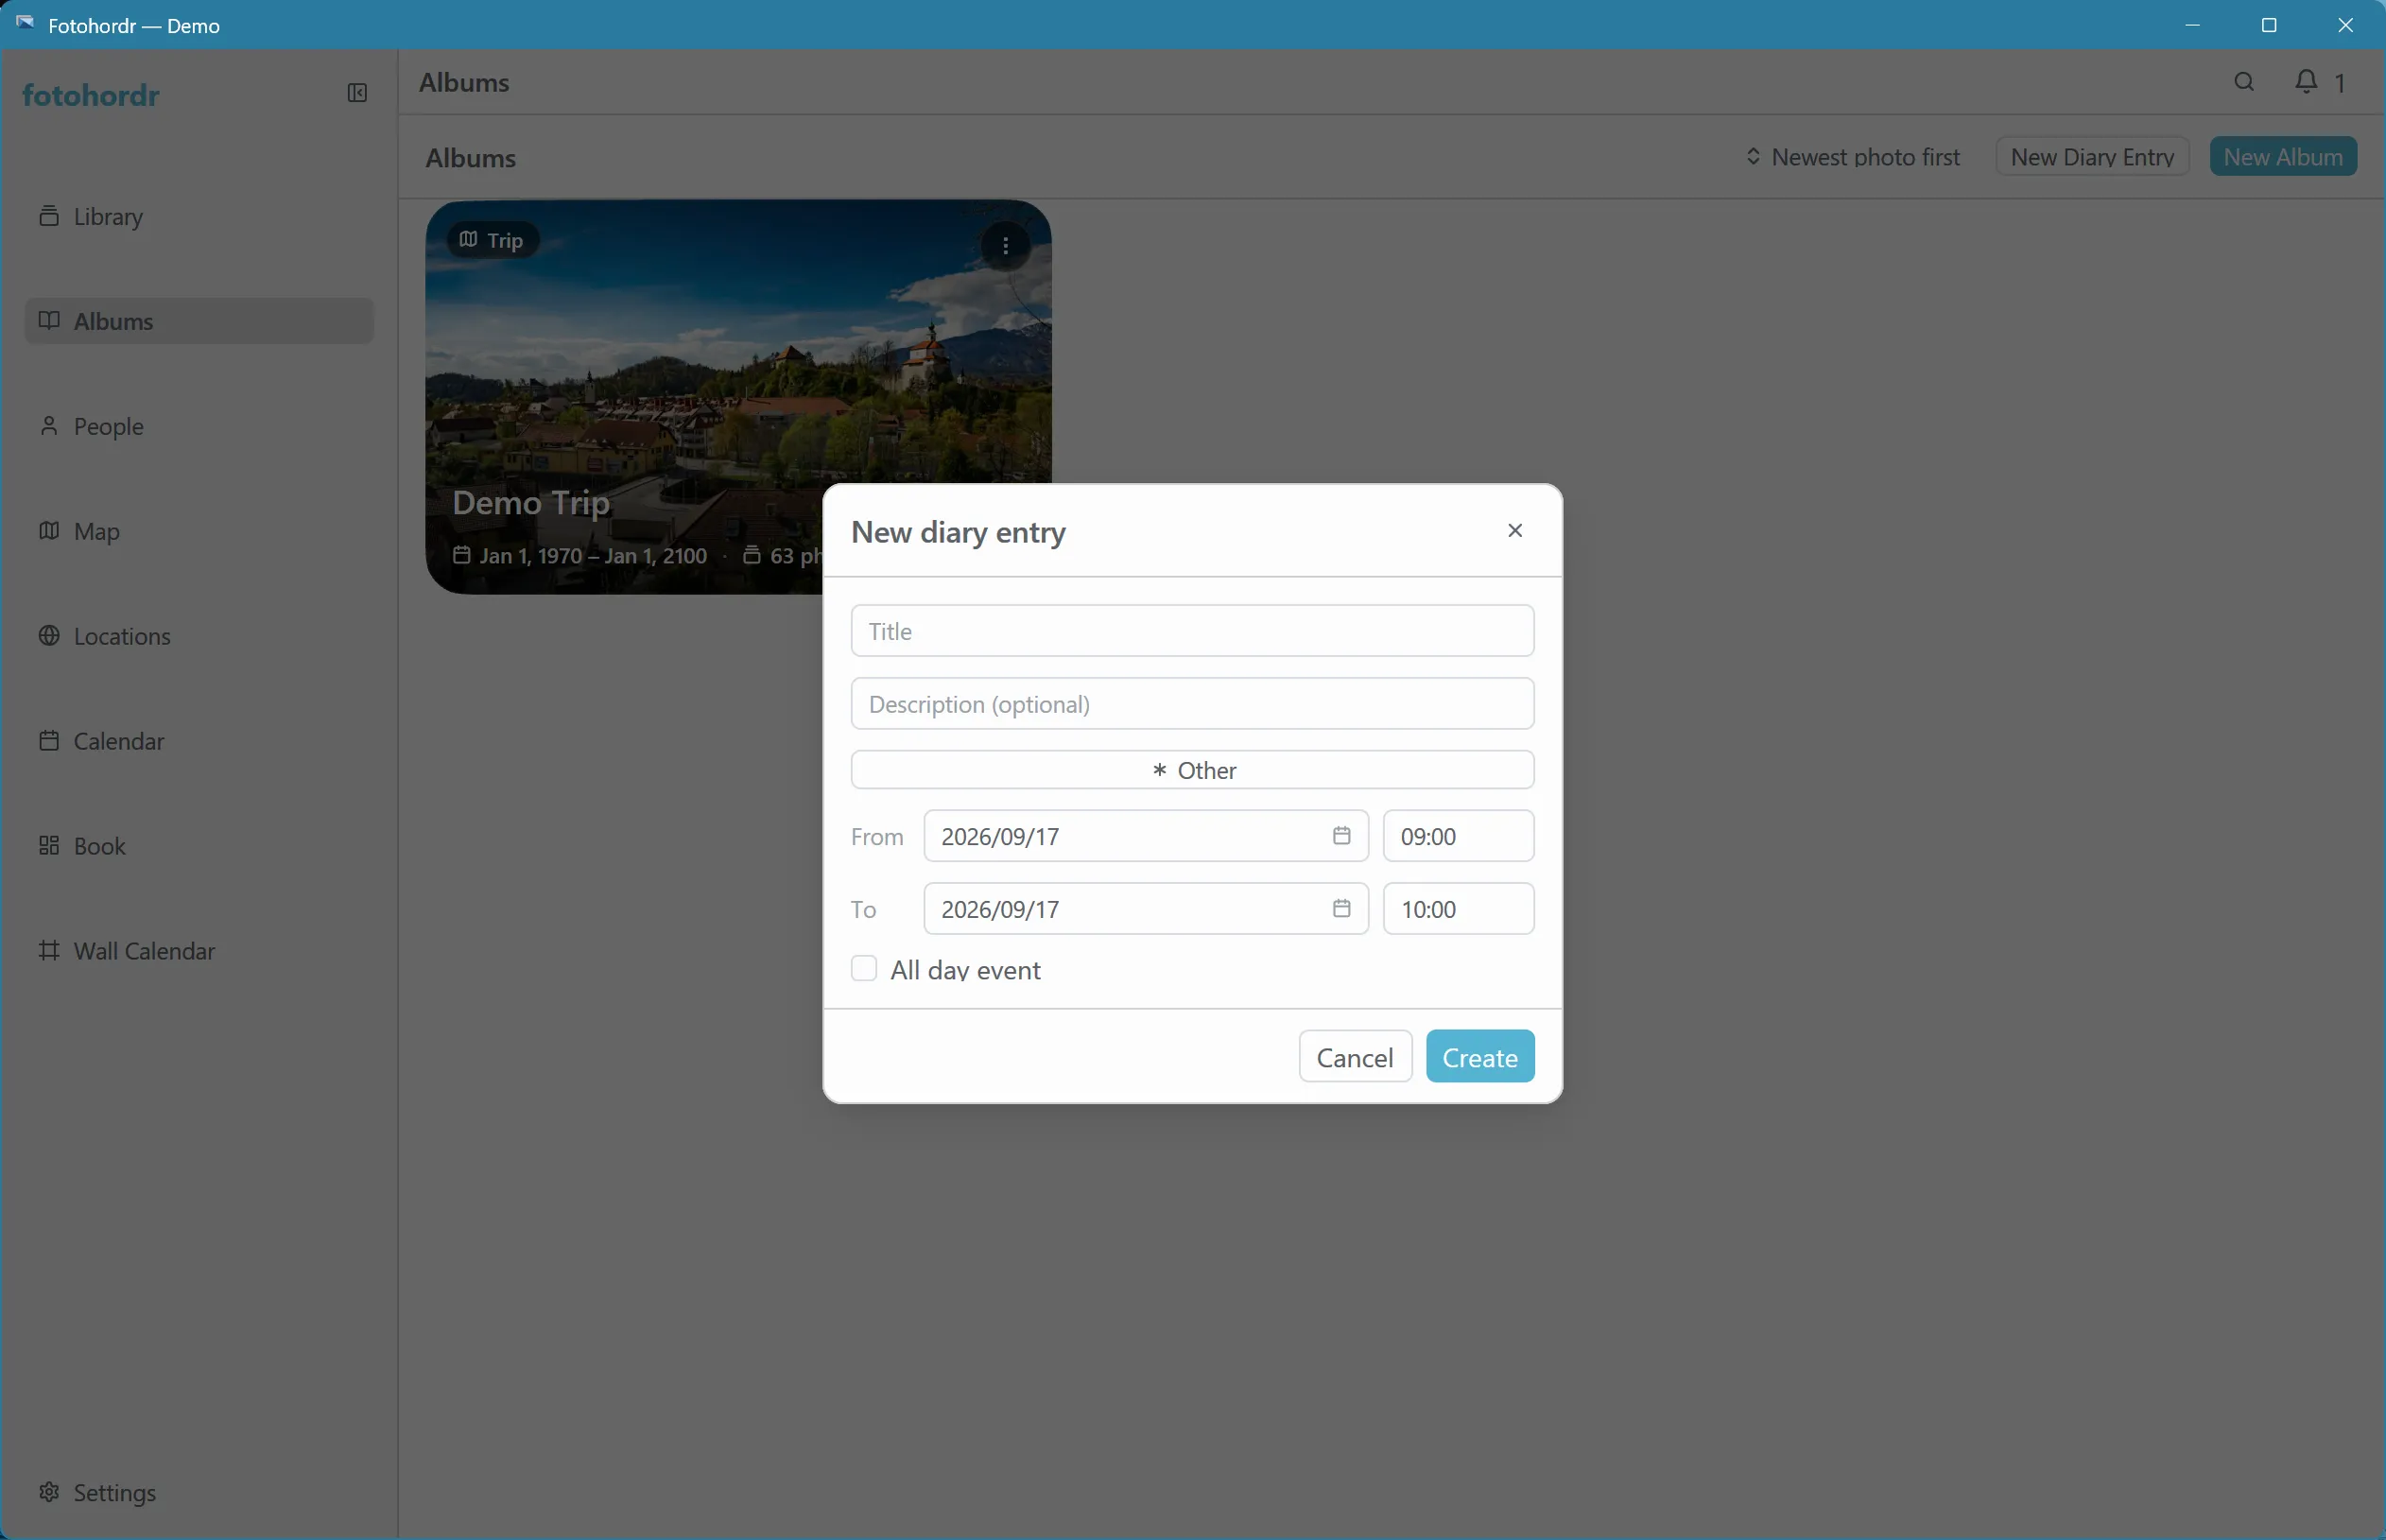Edit the From time 09:00 field
This screenshot has height=1540, width=2386.
click(x=1458, y=836)
